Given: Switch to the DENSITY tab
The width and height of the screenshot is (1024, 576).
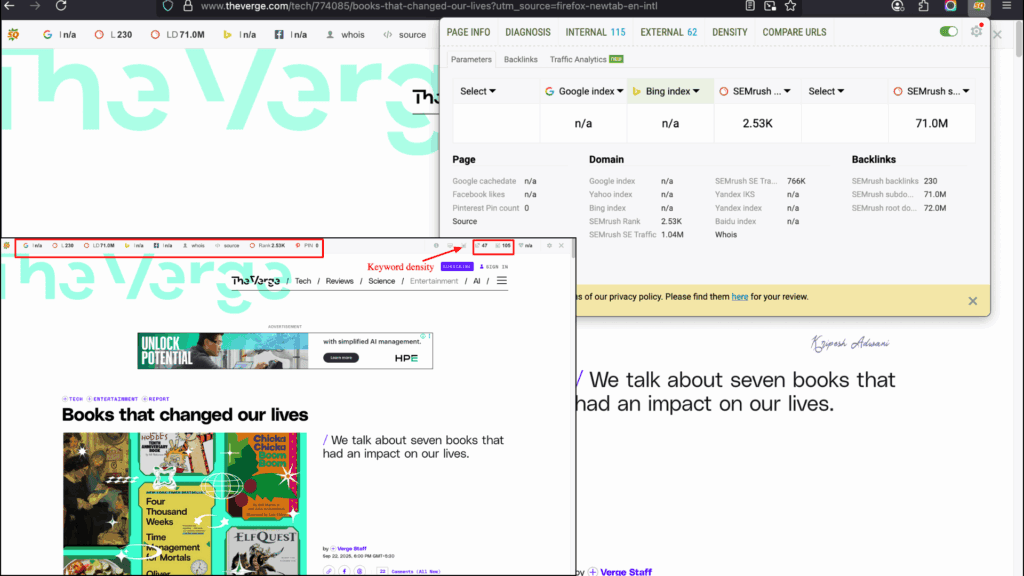Looking at the screenshot, I should [729, 31].
